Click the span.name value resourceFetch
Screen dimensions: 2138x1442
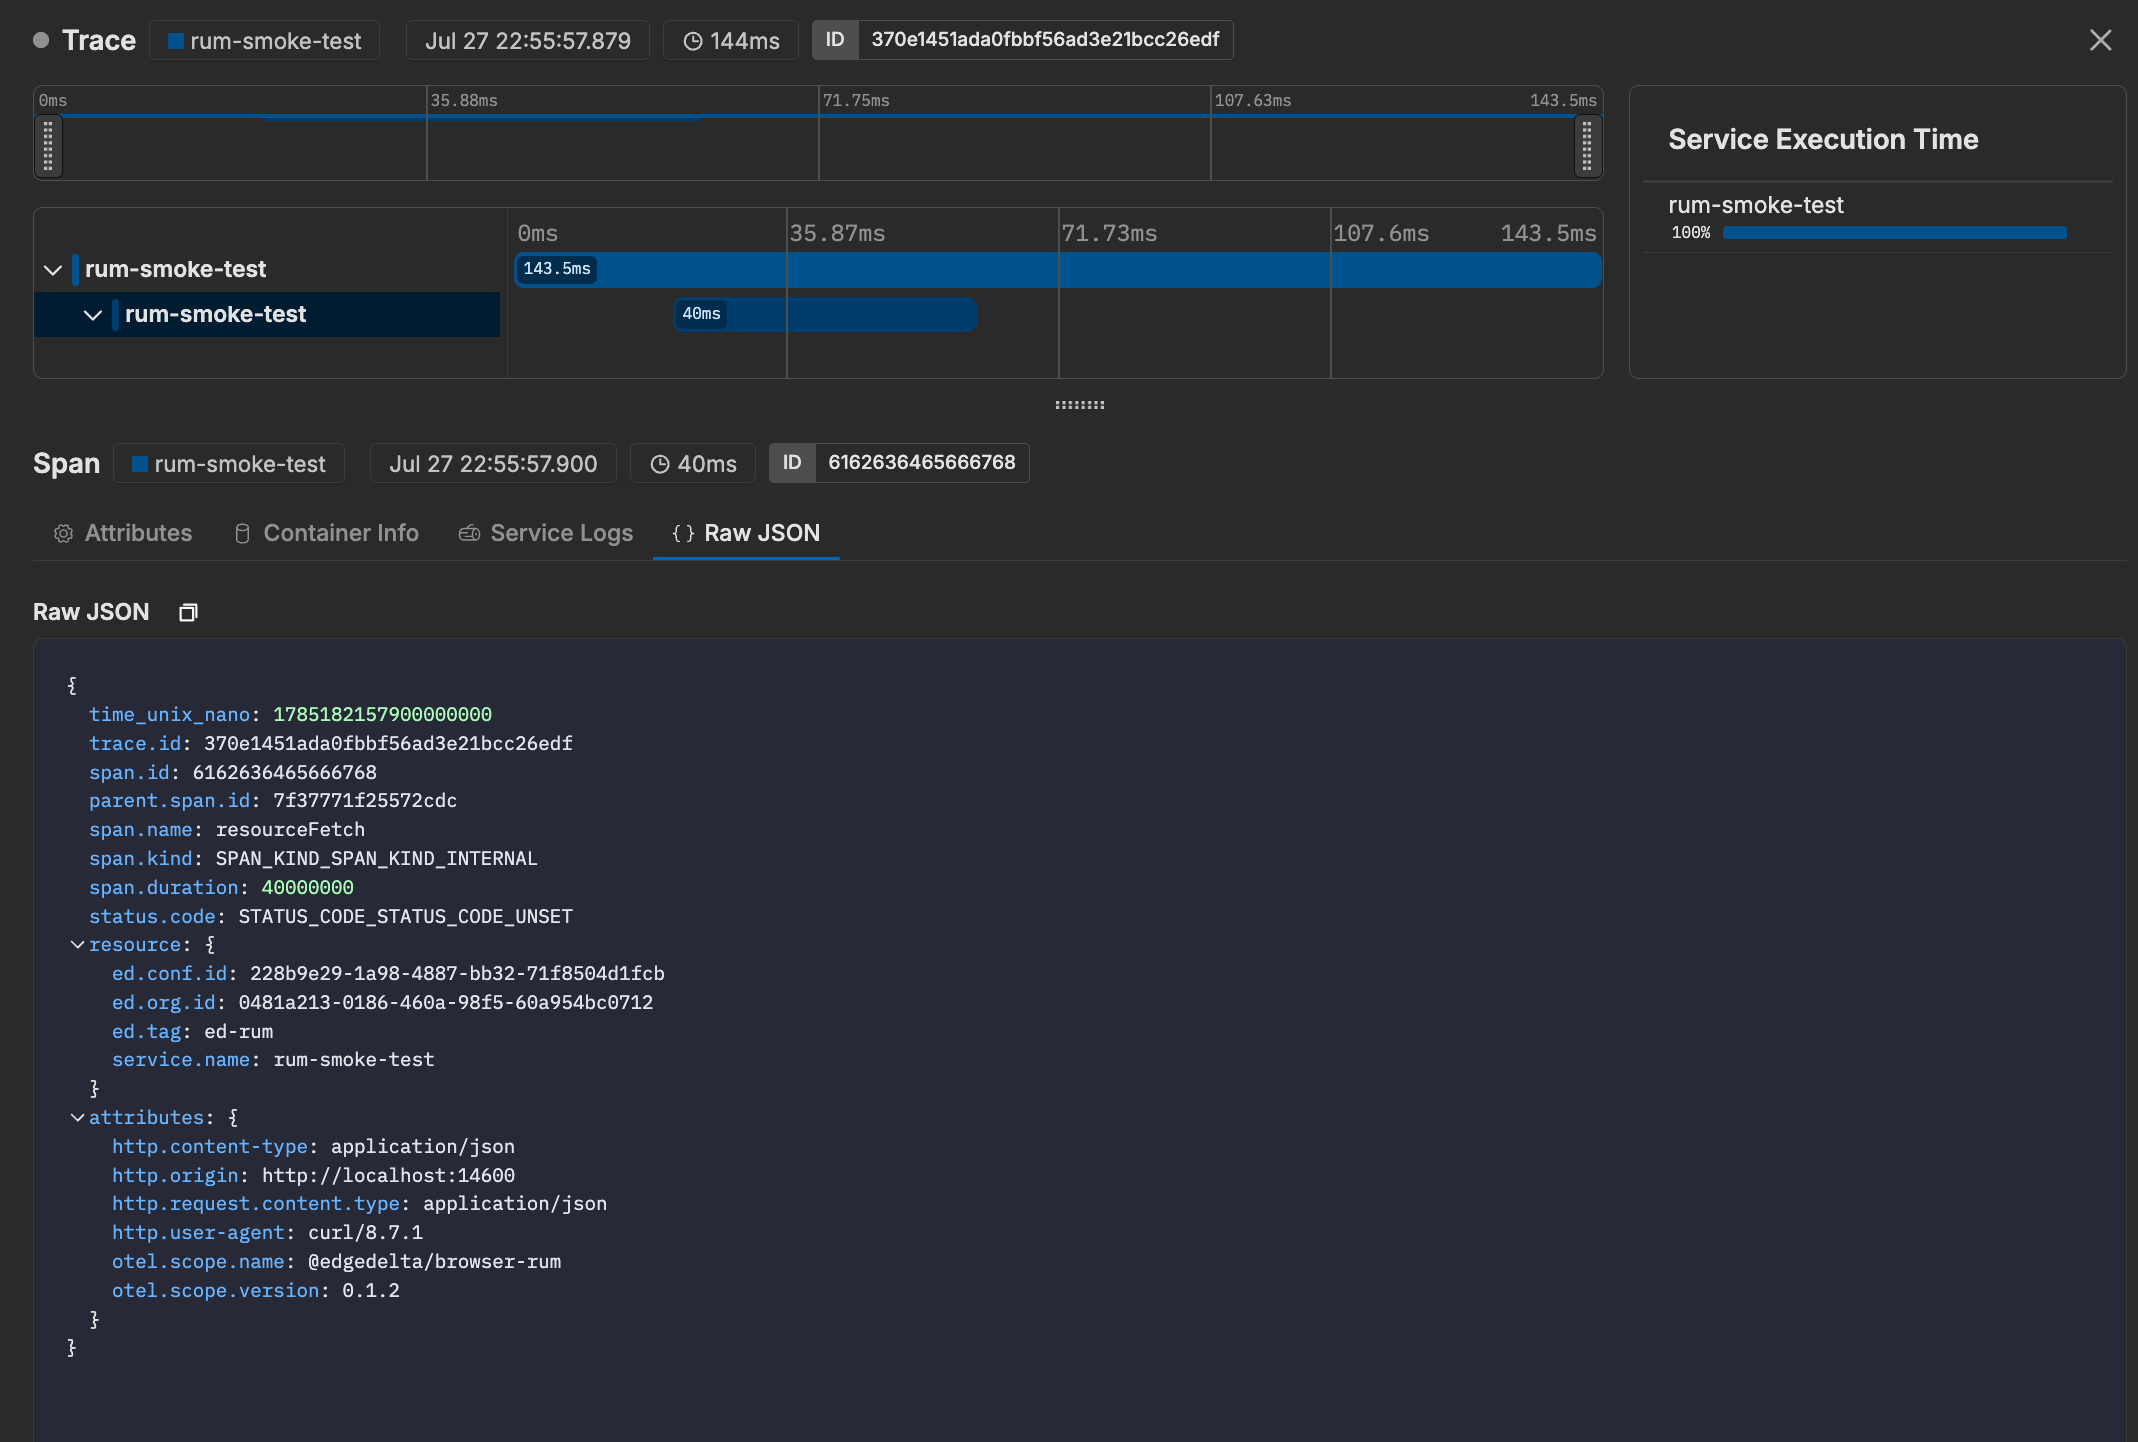[290, 830]
